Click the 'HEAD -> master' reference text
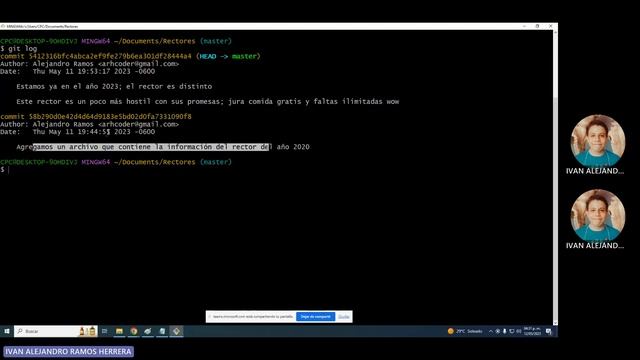640x360 pixels. (x=229, y=56)
